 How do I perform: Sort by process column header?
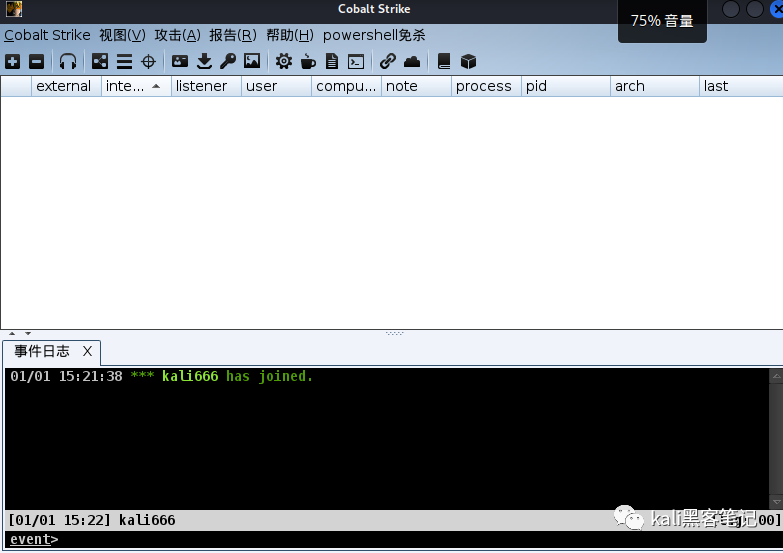pos(486,86)
